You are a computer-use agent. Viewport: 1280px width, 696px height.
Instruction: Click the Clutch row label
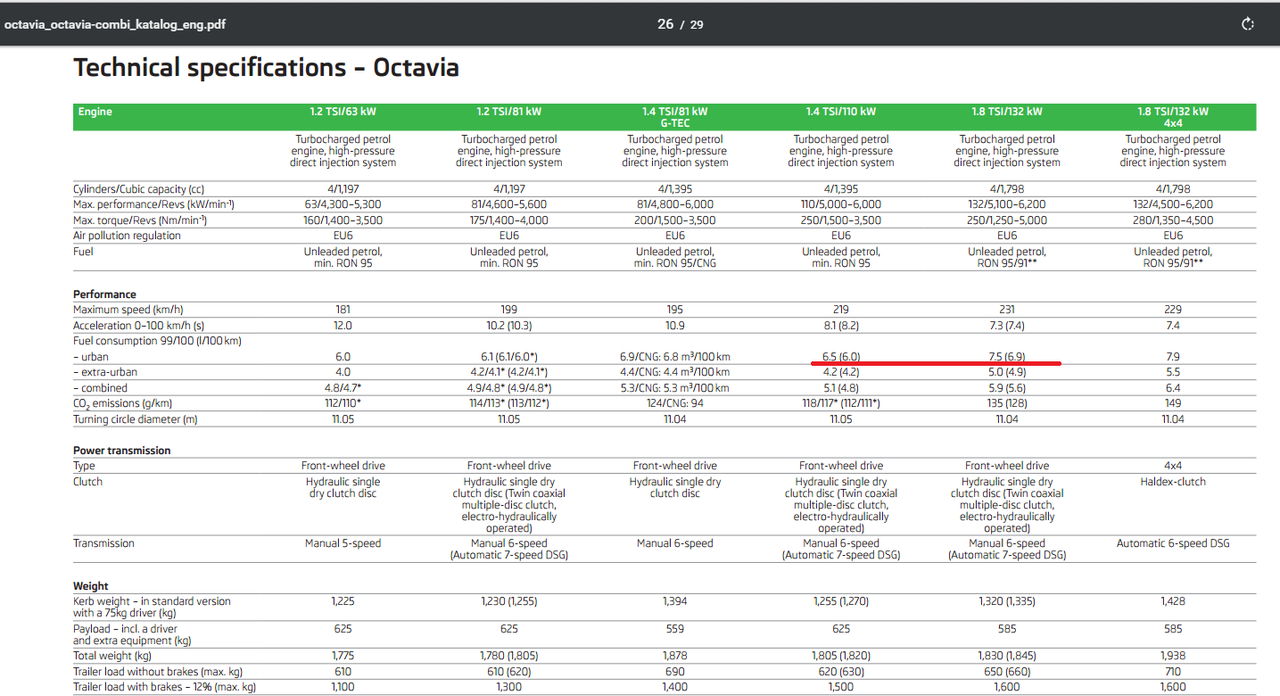click(x=88, y=482)
